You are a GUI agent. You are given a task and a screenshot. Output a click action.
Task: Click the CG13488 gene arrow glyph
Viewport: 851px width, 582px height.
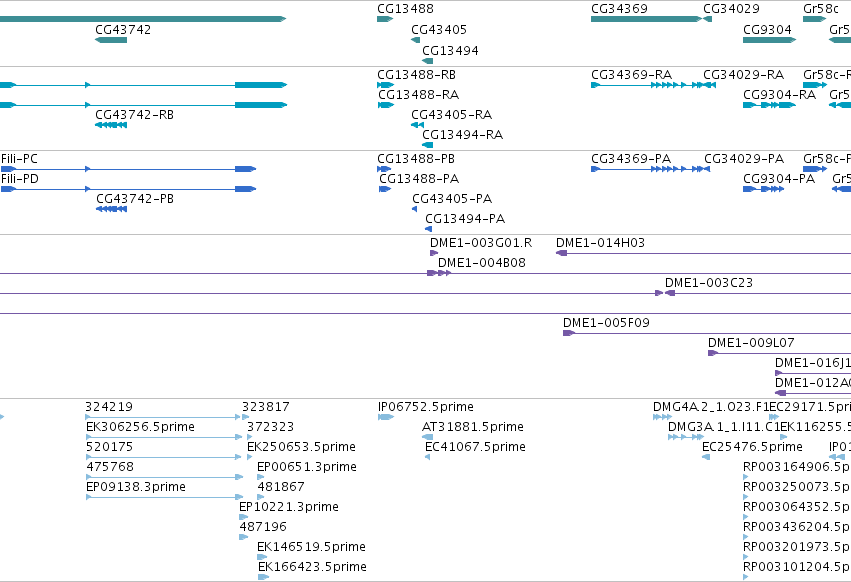point(385,19)
